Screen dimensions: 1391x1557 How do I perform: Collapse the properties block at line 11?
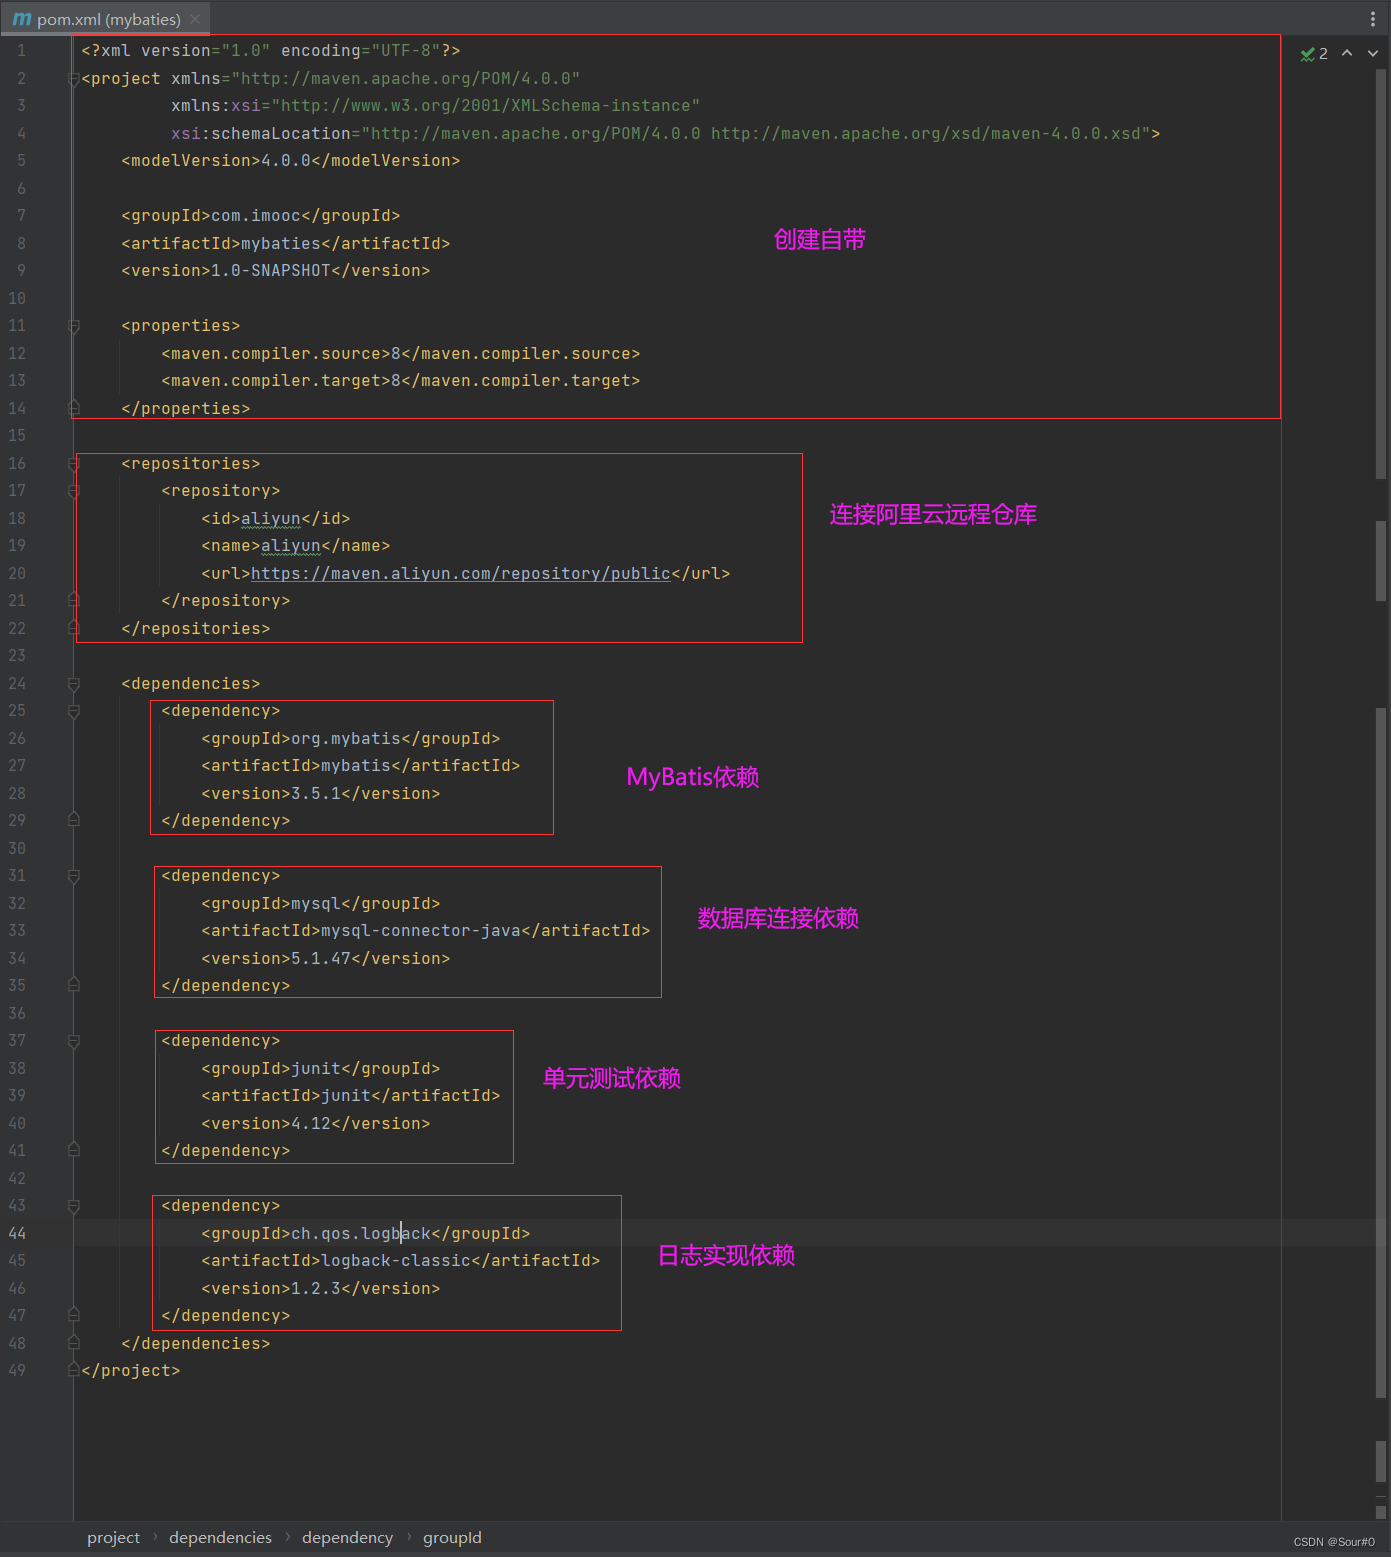(x=73, y=326)
